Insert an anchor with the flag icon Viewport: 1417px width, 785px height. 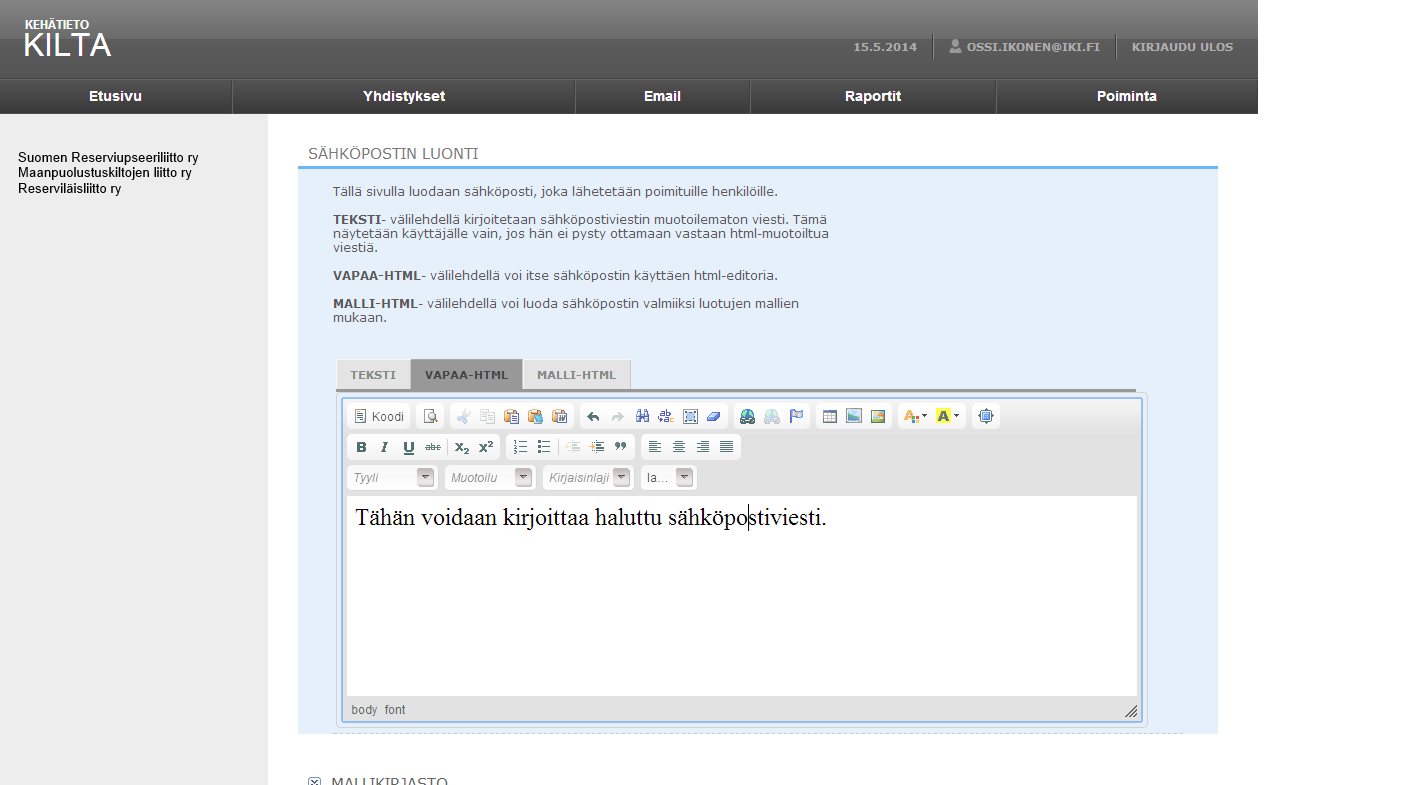tap(796, 417)
